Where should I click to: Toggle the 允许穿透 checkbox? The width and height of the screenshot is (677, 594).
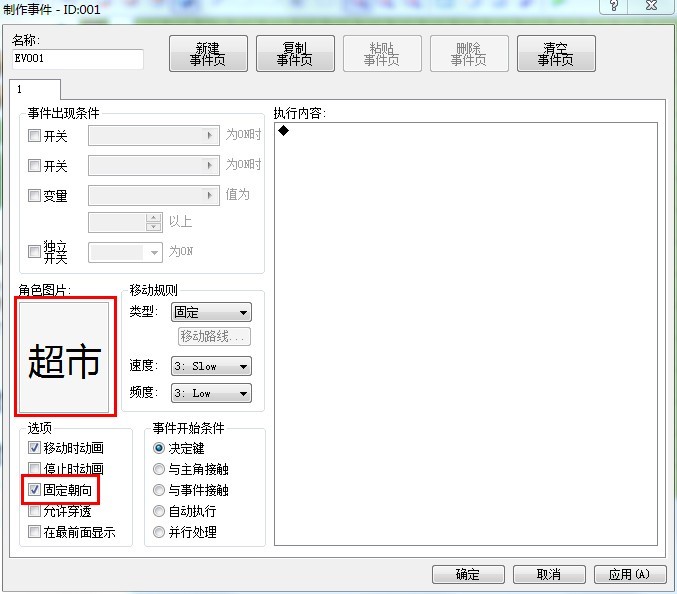(34, 511)
